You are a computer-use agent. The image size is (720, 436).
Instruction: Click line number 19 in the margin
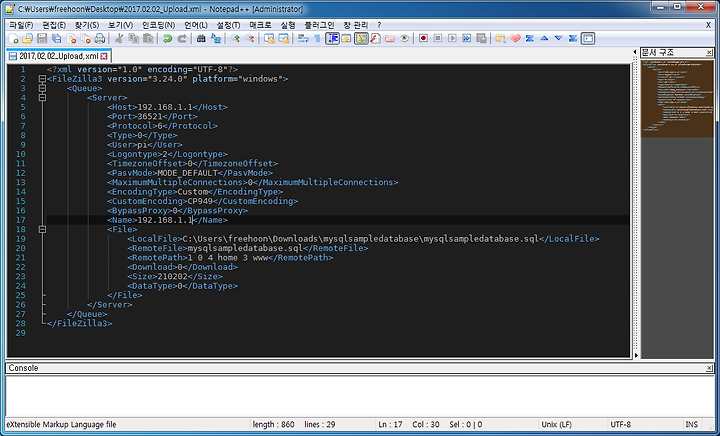click(x=21, y=239)
